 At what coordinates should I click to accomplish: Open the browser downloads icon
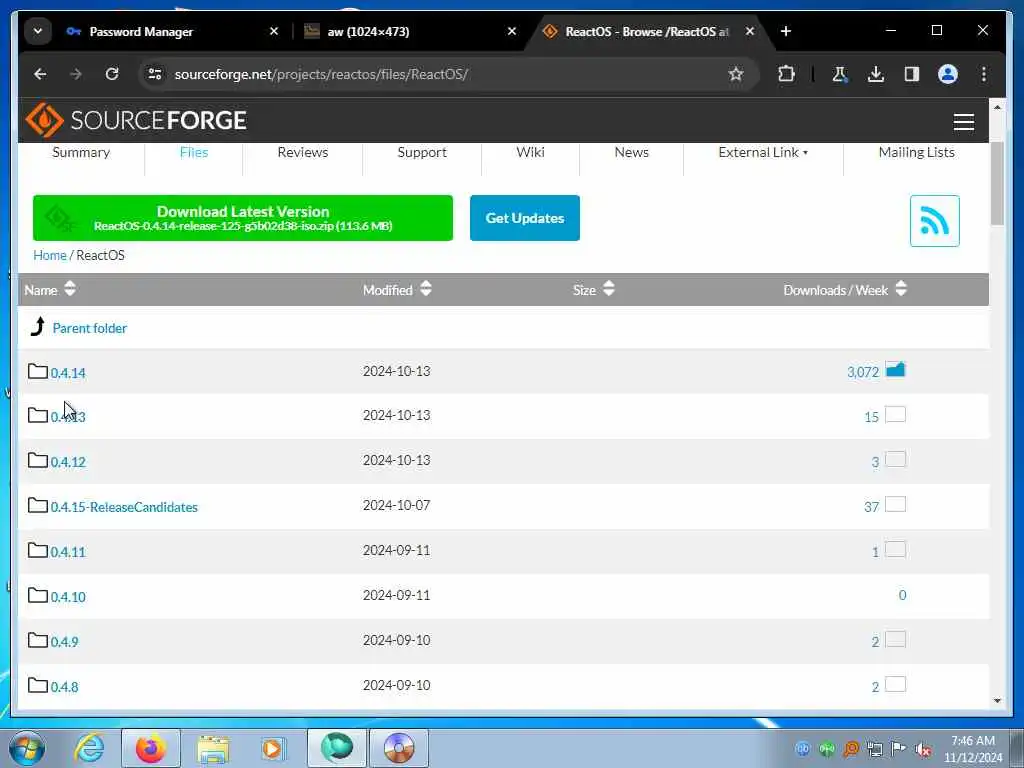tap(876, 74)
